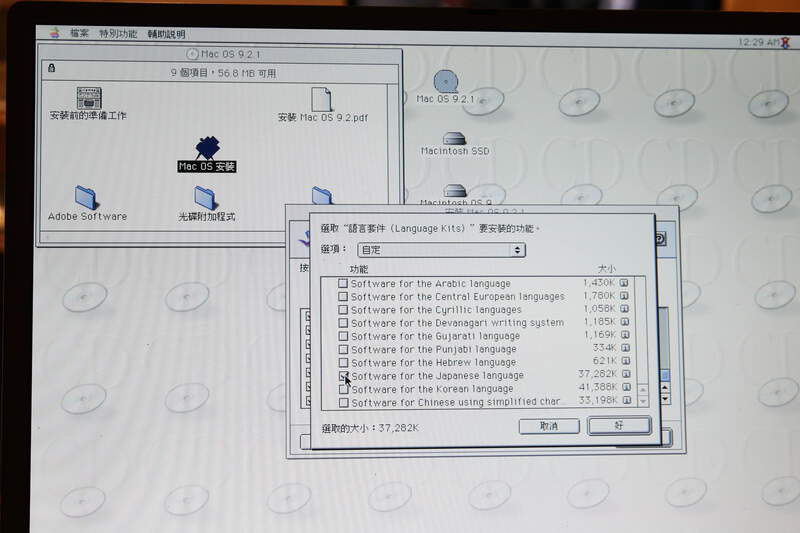The width and height of the screenshot is (800, 533).
Task: Open the Apple menu
Action: click(55, 34)
